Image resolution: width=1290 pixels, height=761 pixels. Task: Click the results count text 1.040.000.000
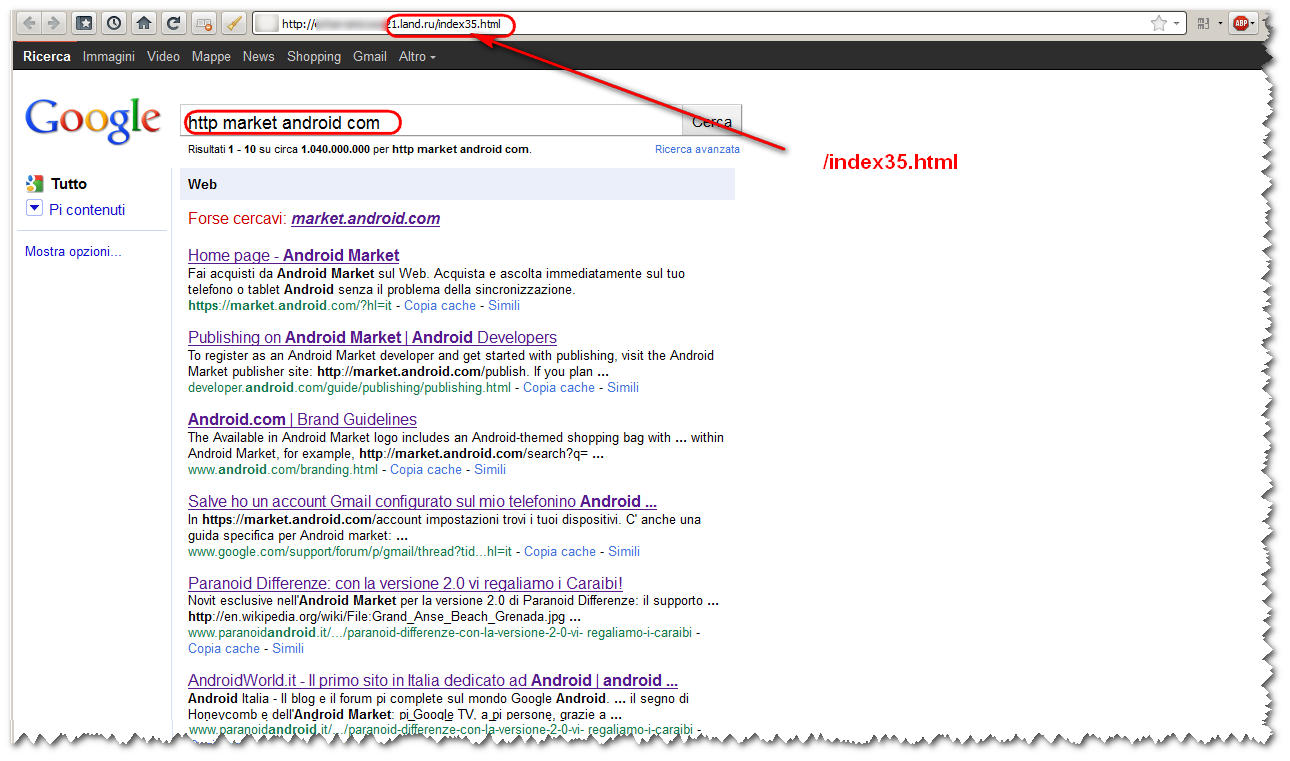(335, 149)
